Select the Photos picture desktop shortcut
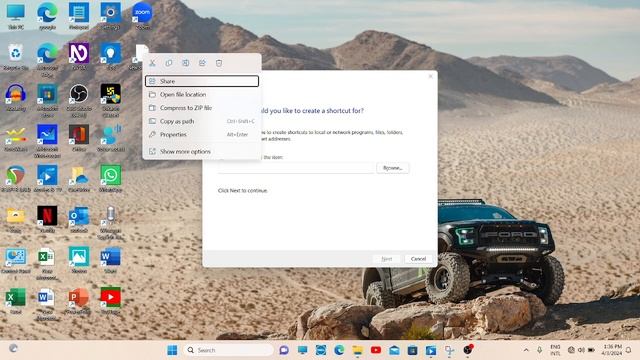The width and height of the screenshot is (640, 360). click(x=79, y=260)
